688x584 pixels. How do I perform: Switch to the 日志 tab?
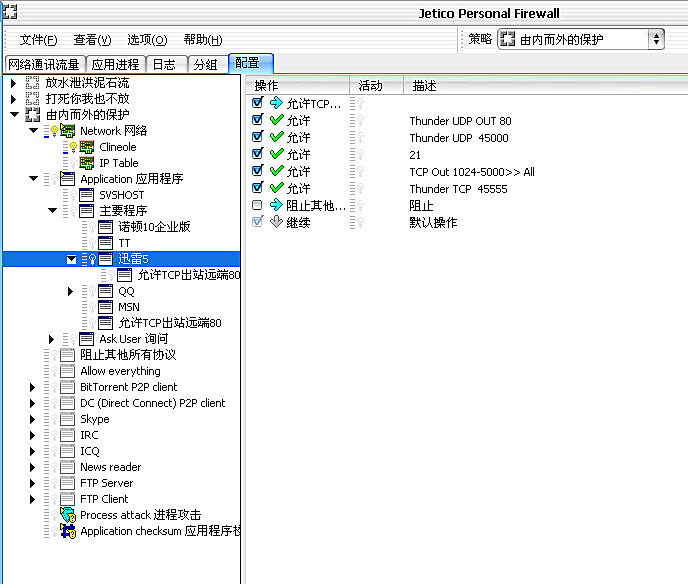click(x=164, y=64)
